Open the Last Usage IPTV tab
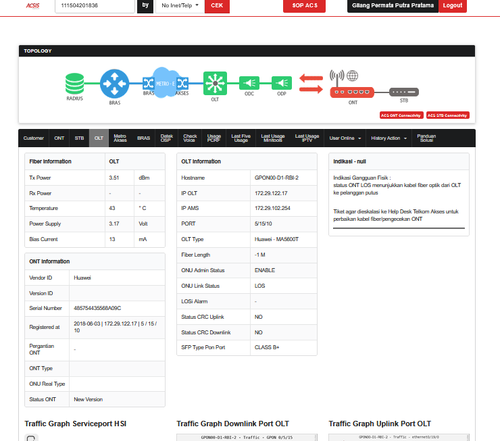 [x=307, y=138]
